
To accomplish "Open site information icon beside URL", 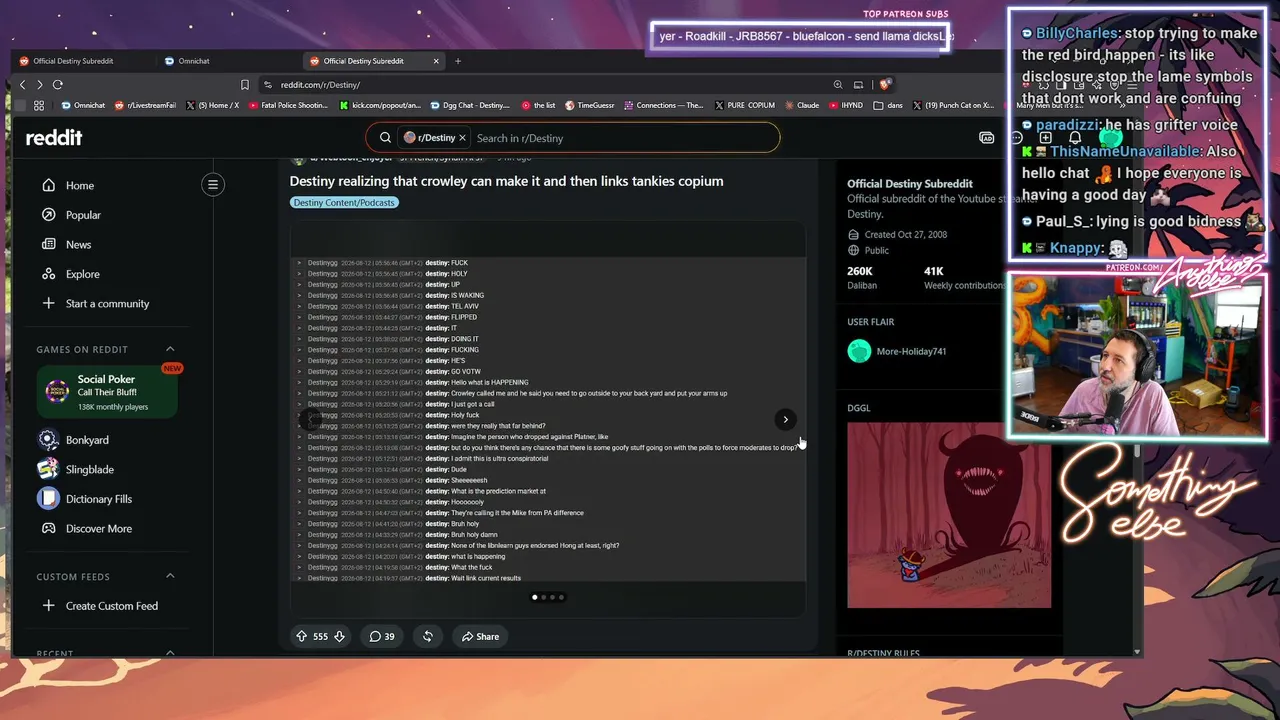I will coord(268,85).
